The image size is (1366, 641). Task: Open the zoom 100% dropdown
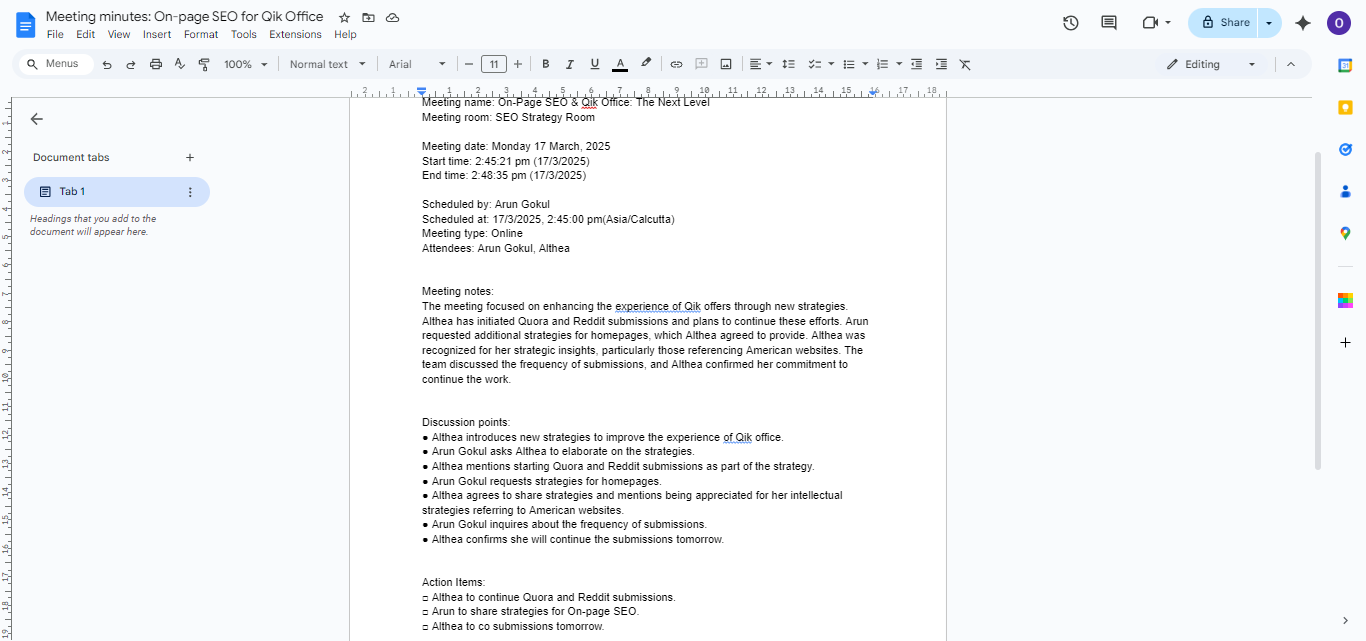click(x=245, y=64)
